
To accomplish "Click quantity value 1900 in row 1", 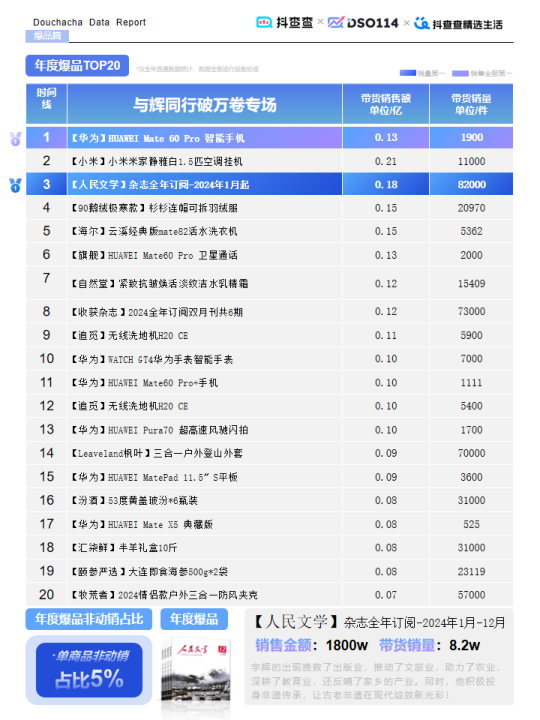I will pos(472,137).
